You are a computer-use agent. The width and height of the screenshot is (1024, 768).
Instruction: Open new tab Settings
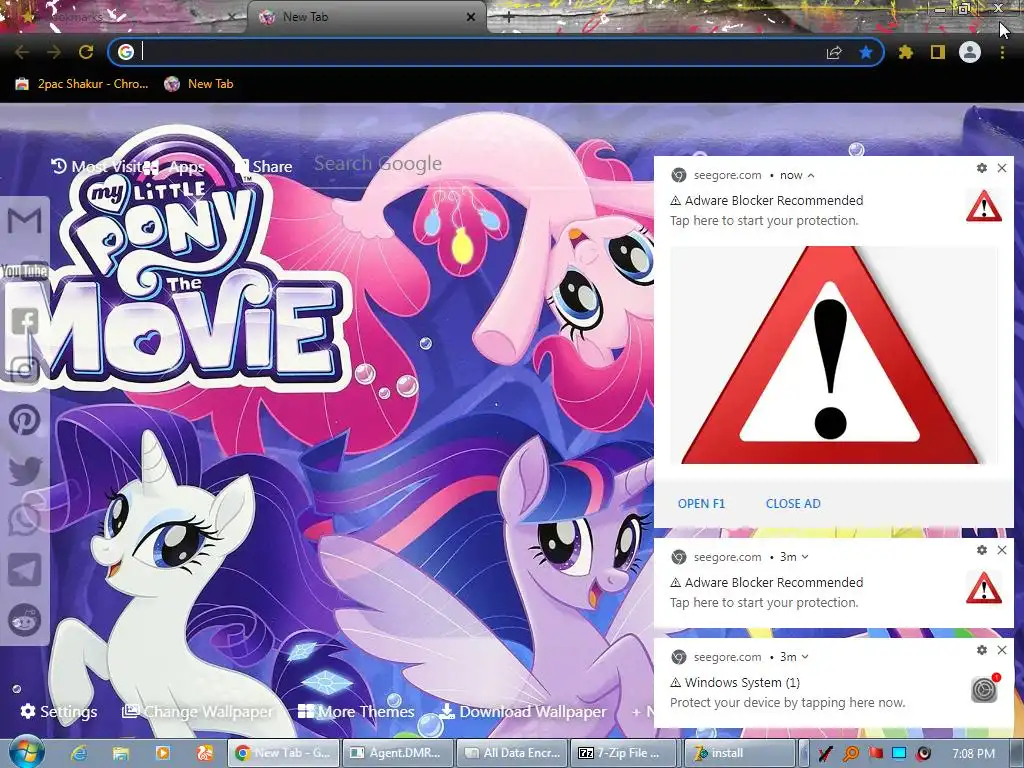pyautogui.click(x=59, y=711)
